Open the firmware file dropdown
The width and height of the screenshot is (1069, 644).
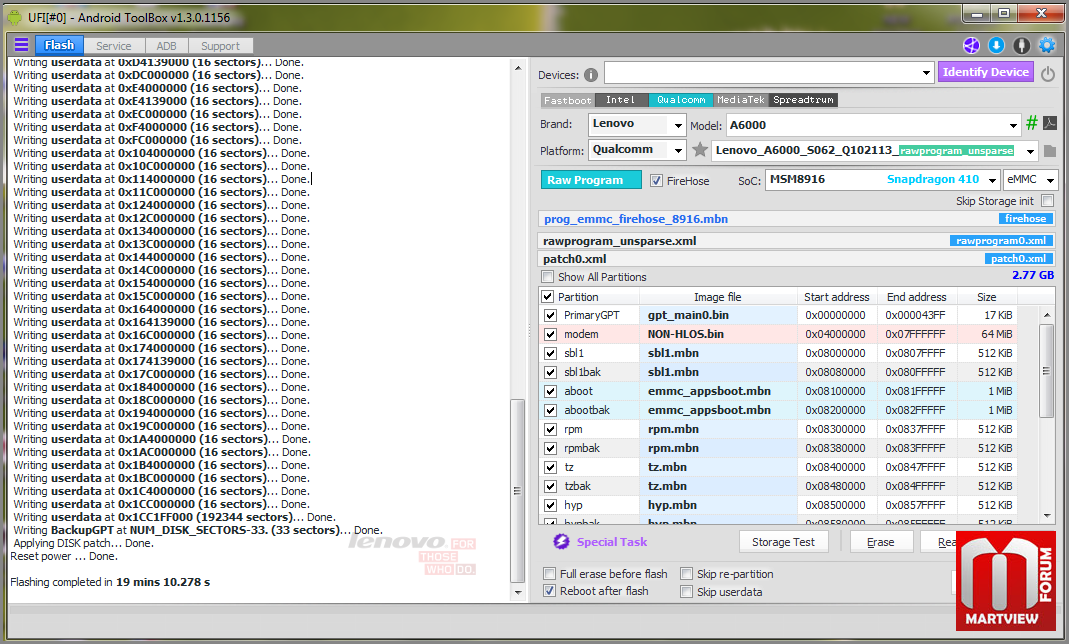(x=1030, y=151)
